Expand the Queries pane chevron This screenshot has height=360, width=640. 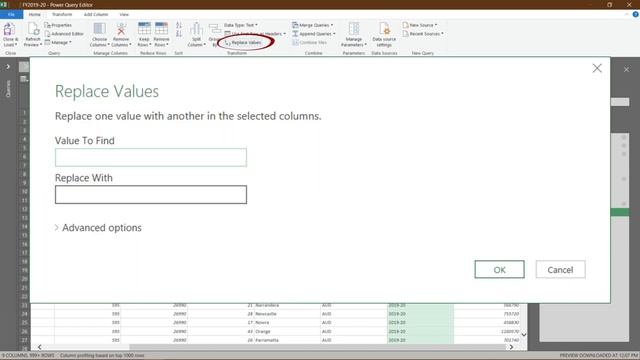point(8,67)
